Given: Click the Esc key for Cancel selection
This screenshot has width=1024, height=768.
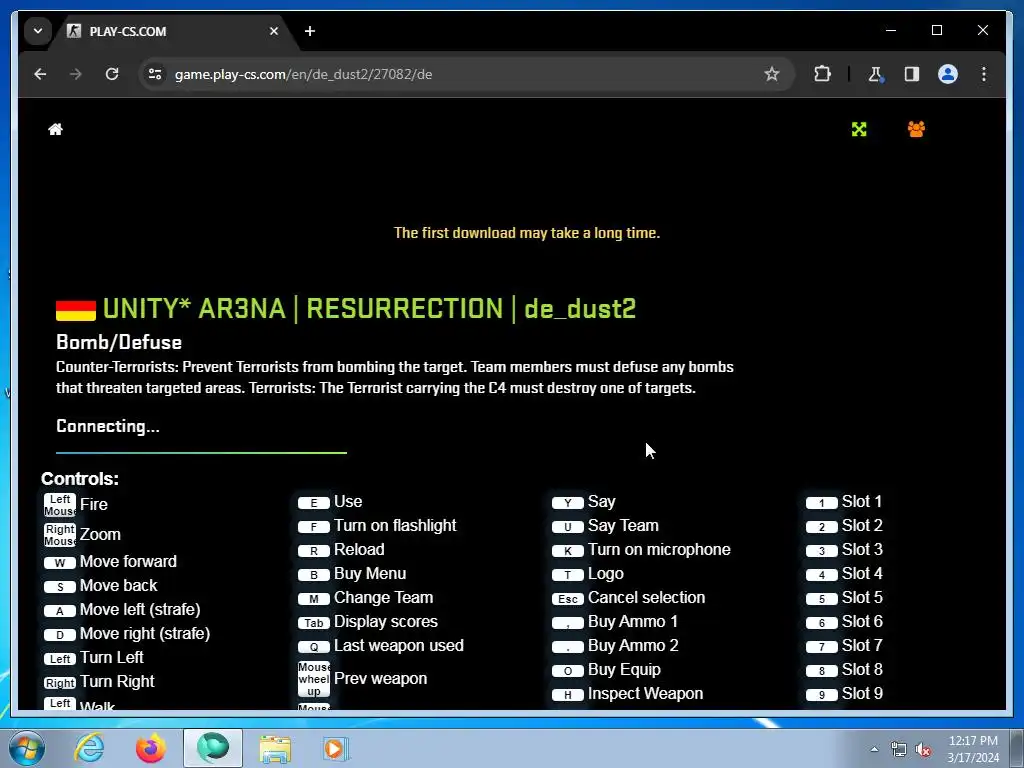Looking at the screenshot, I should (x=568, y=599).
